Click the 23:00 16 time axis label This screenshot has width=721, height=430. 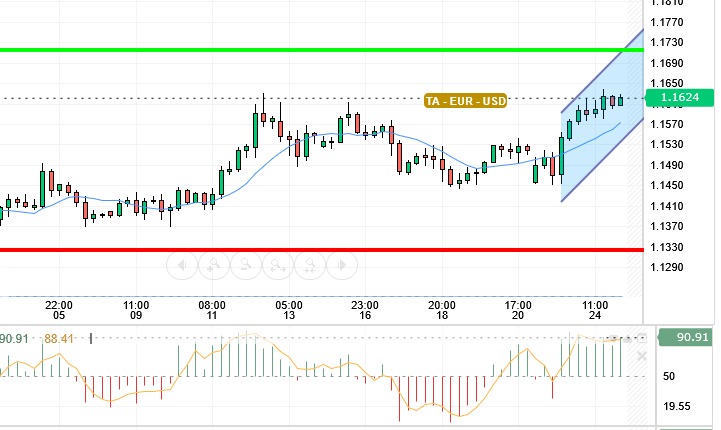365,310
